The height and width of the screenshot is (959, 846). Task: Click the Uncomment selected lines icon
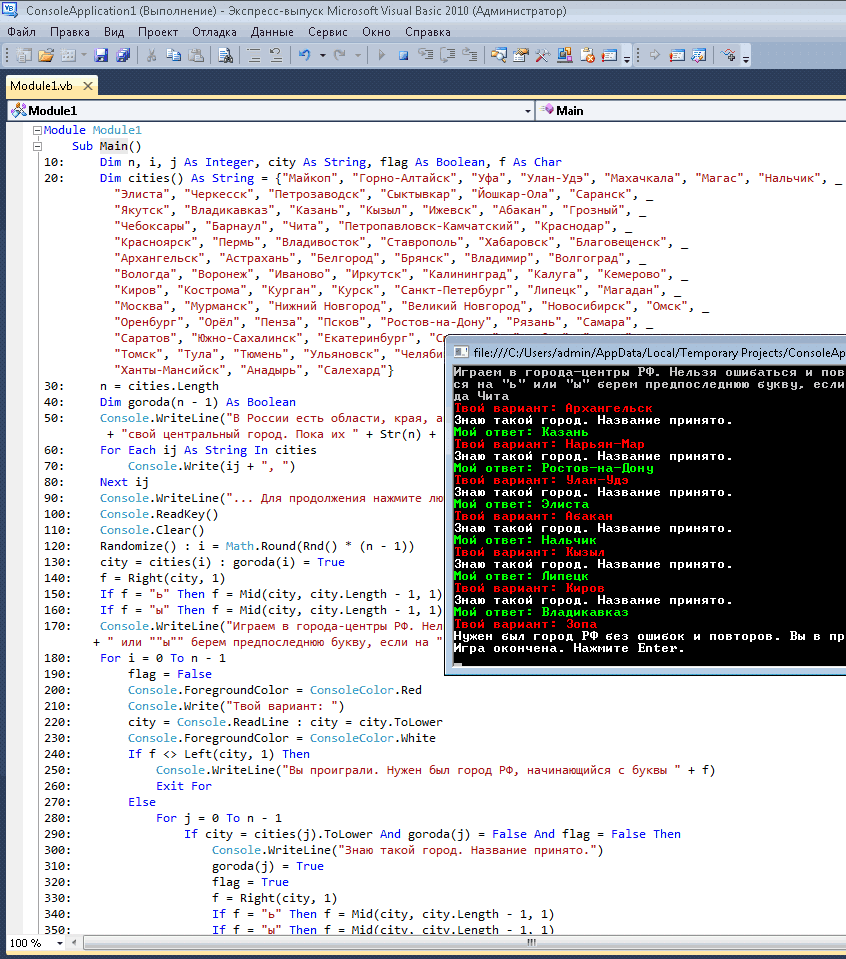point(276,56)
